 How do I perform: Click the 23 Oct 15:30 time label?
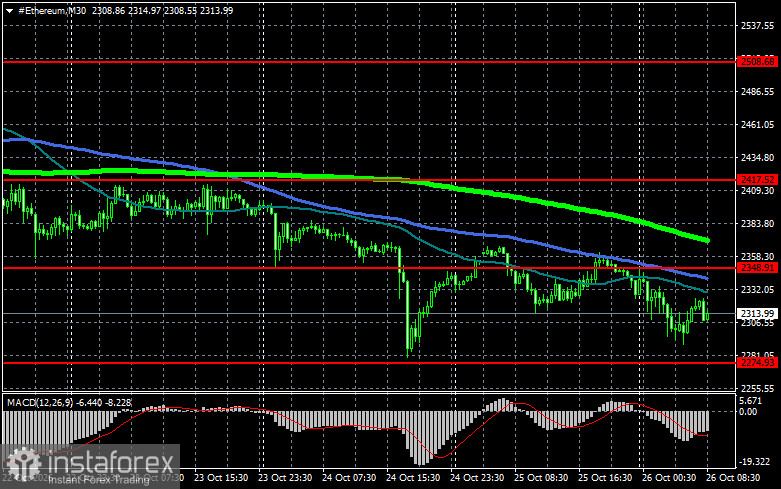[x=221, y=478]
